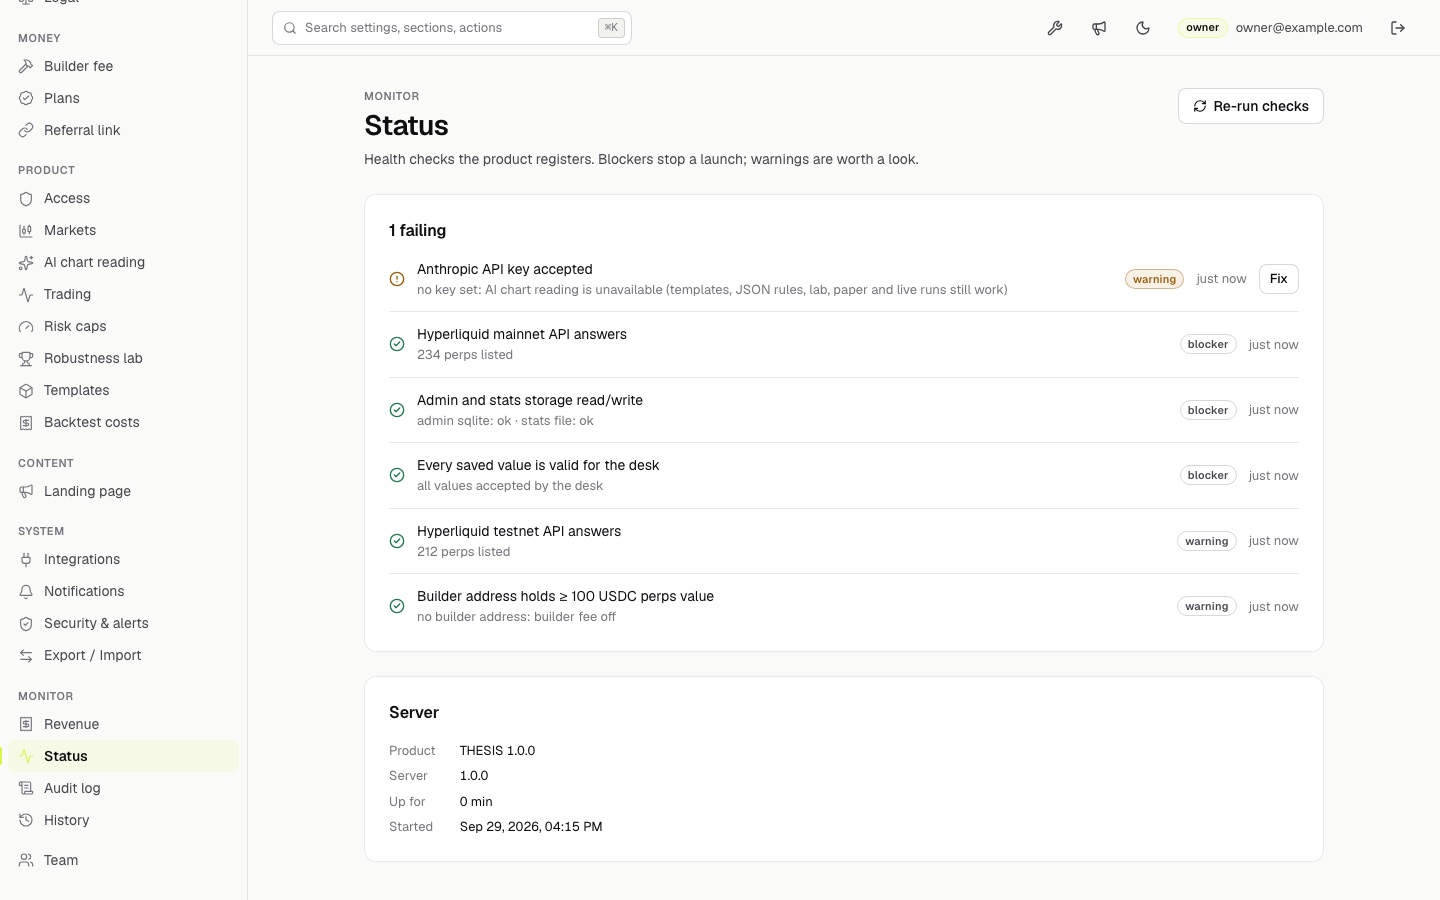Open the Team page

click(x=123, y=860)
